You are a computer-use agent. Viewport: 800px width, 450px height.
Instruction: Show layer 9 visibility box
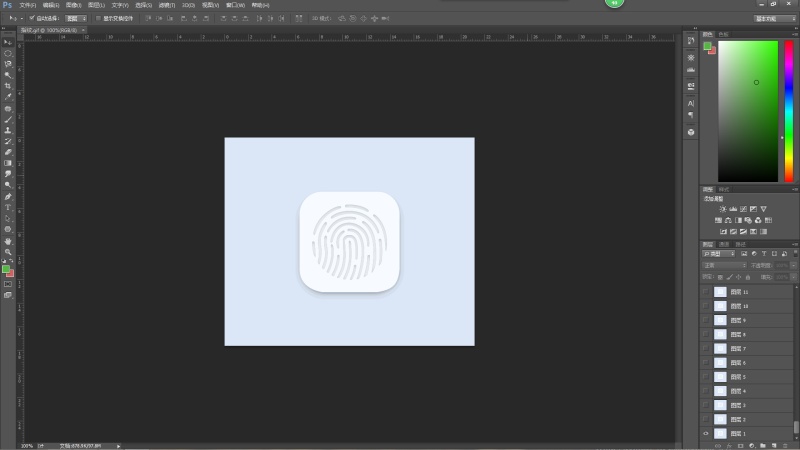click(706, 320)
